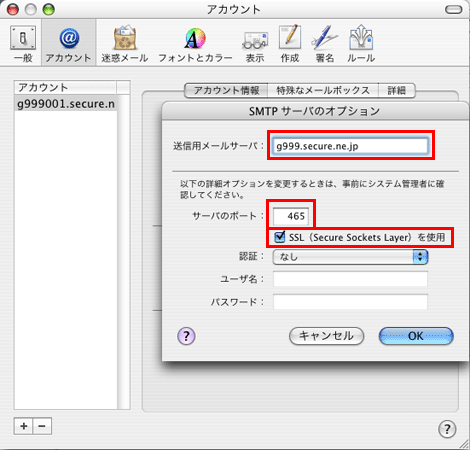Open the 作成 composing preferences icon
The width and height of the screenshot is (470, 450).
[x=290, y=44]
